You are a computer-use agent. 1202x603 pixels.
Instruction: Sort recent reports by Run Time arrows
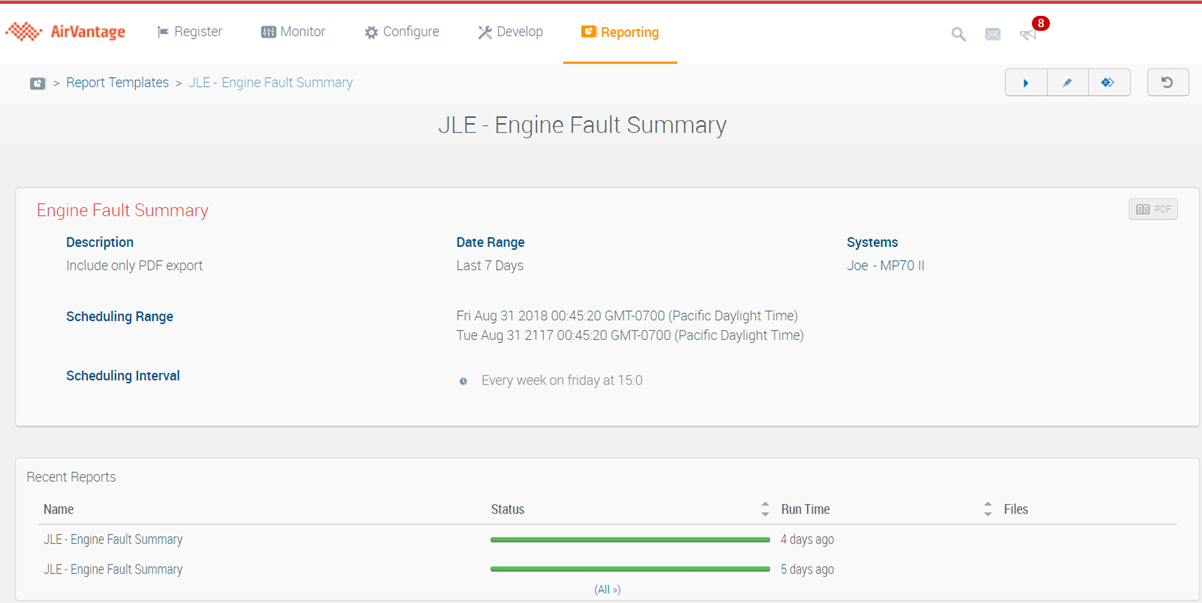[x=987, y=509]
